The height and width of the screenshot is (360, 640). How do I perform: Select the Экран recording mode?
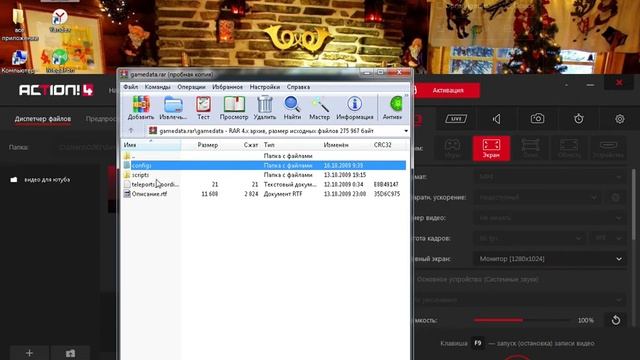pos(491,148)
